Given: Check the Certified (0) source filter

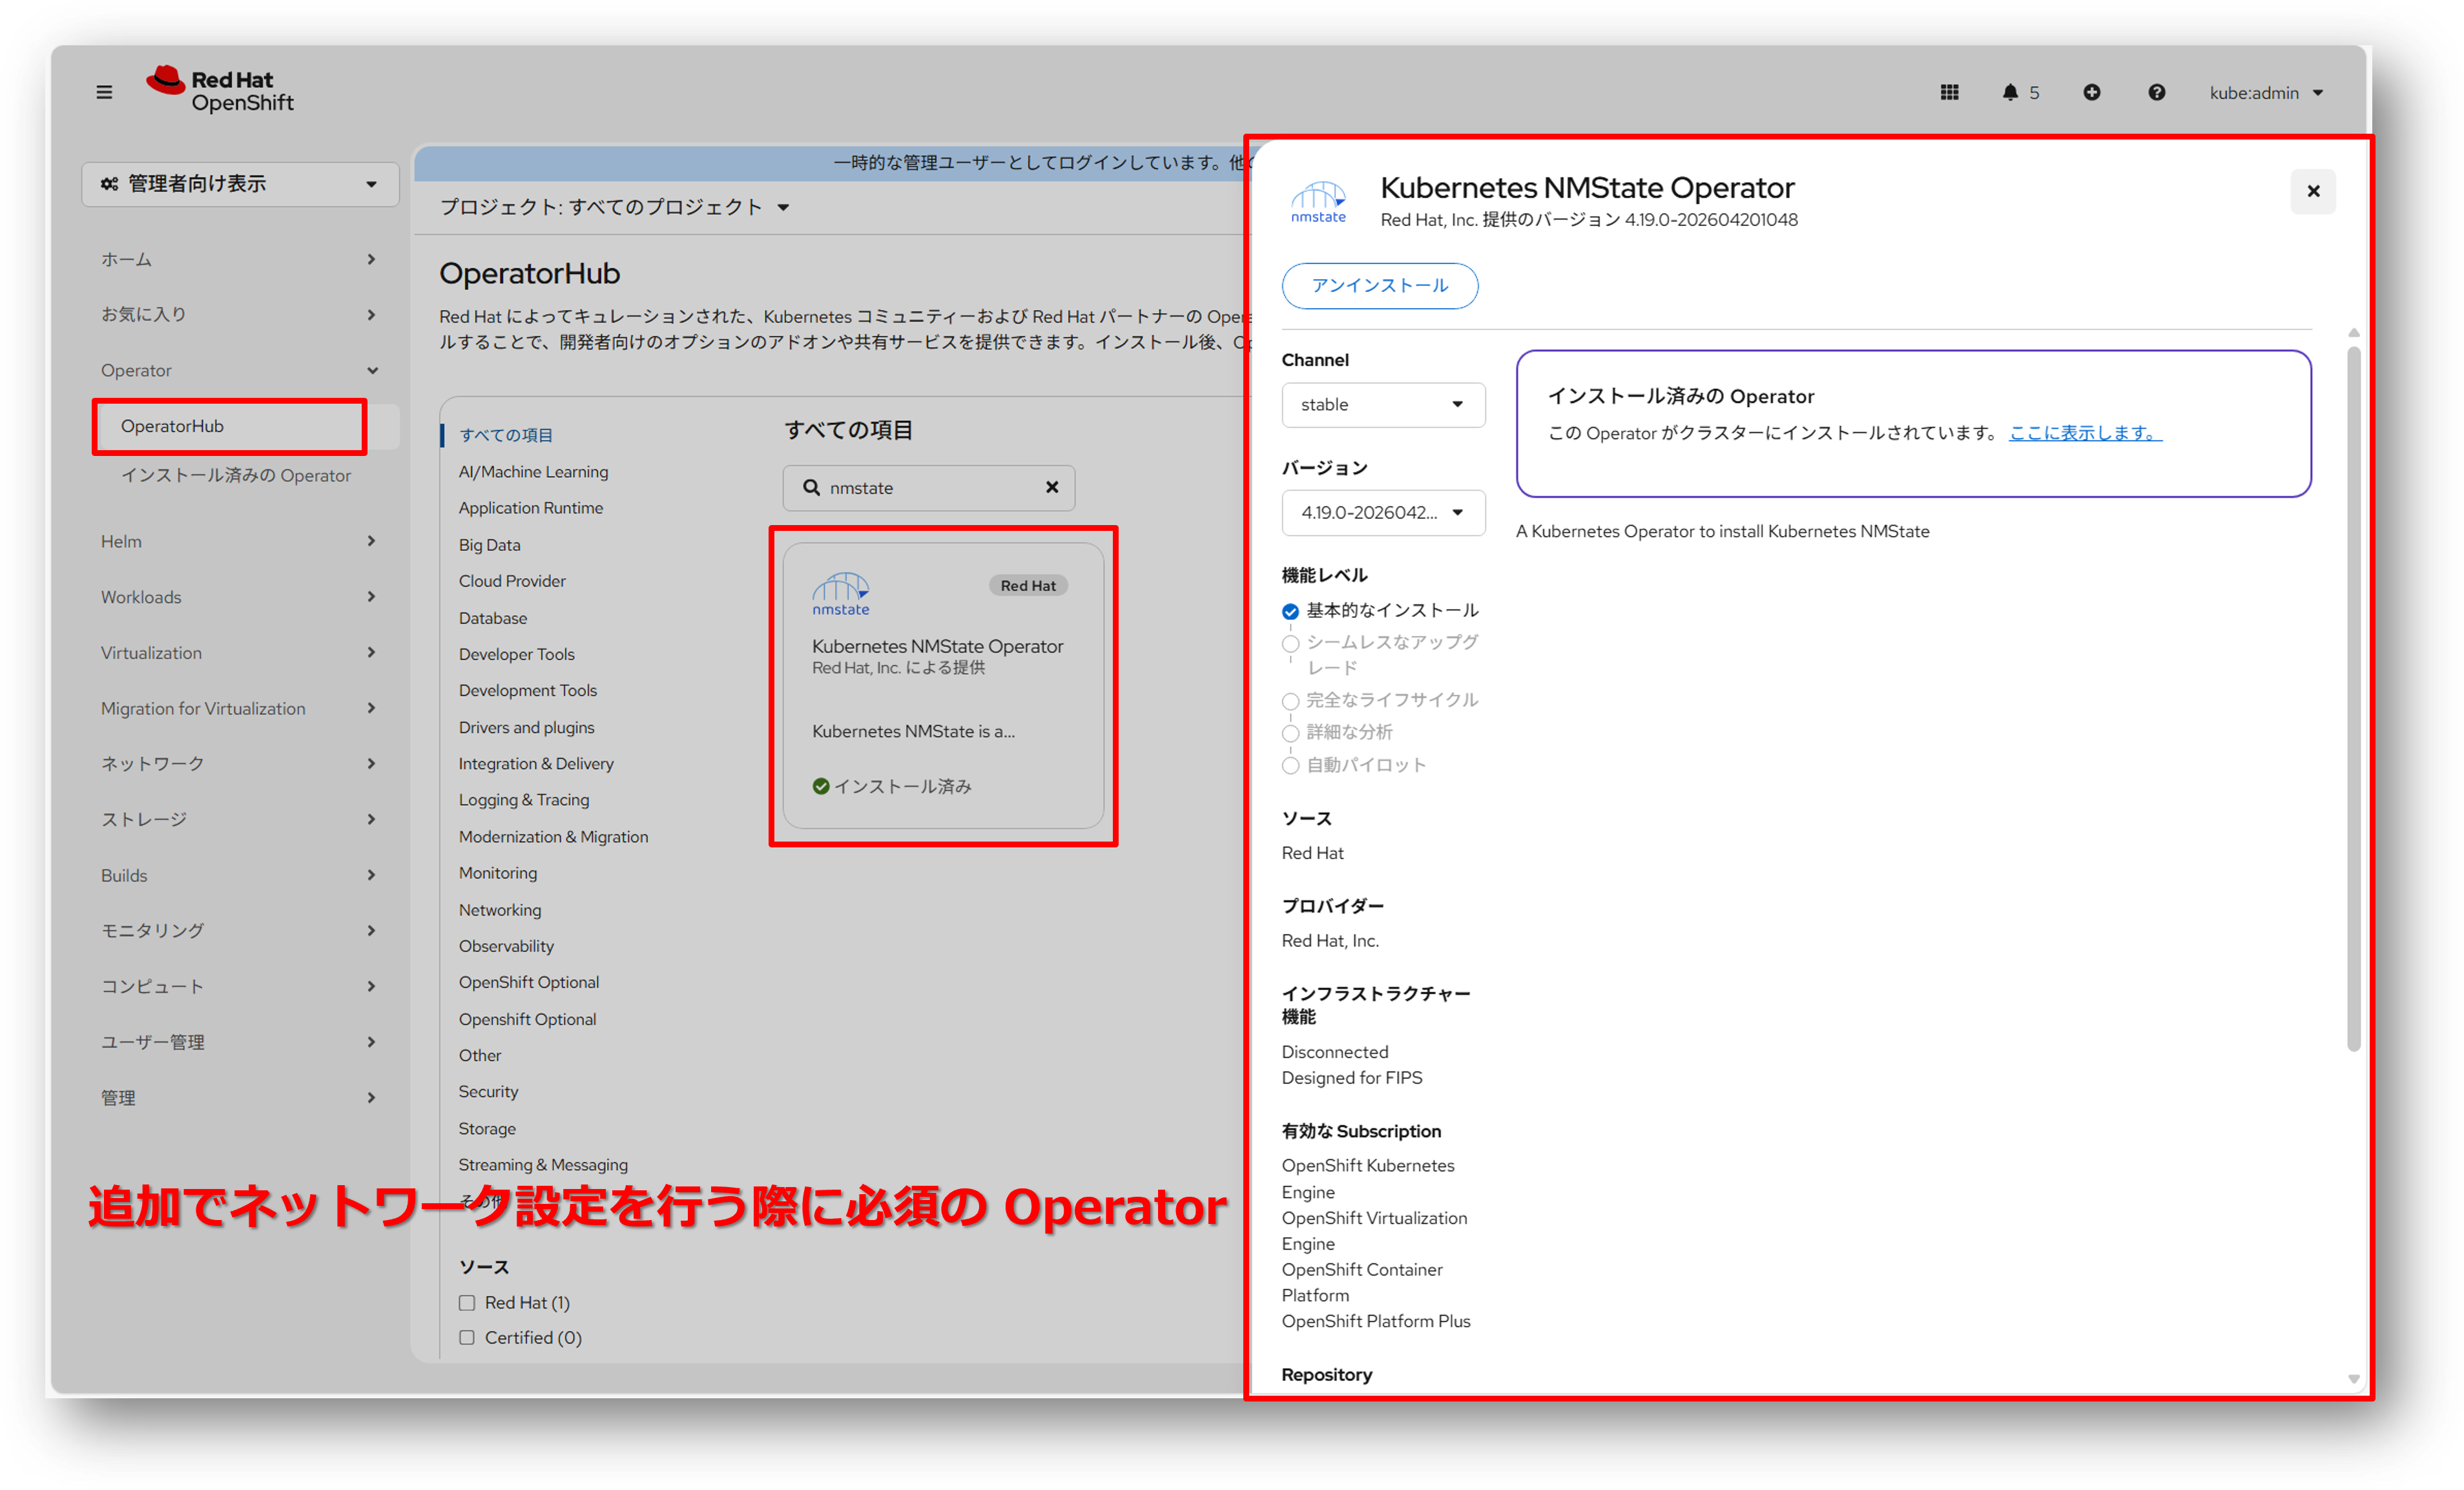Looking at the screenshot, I should pos(467,1337).
